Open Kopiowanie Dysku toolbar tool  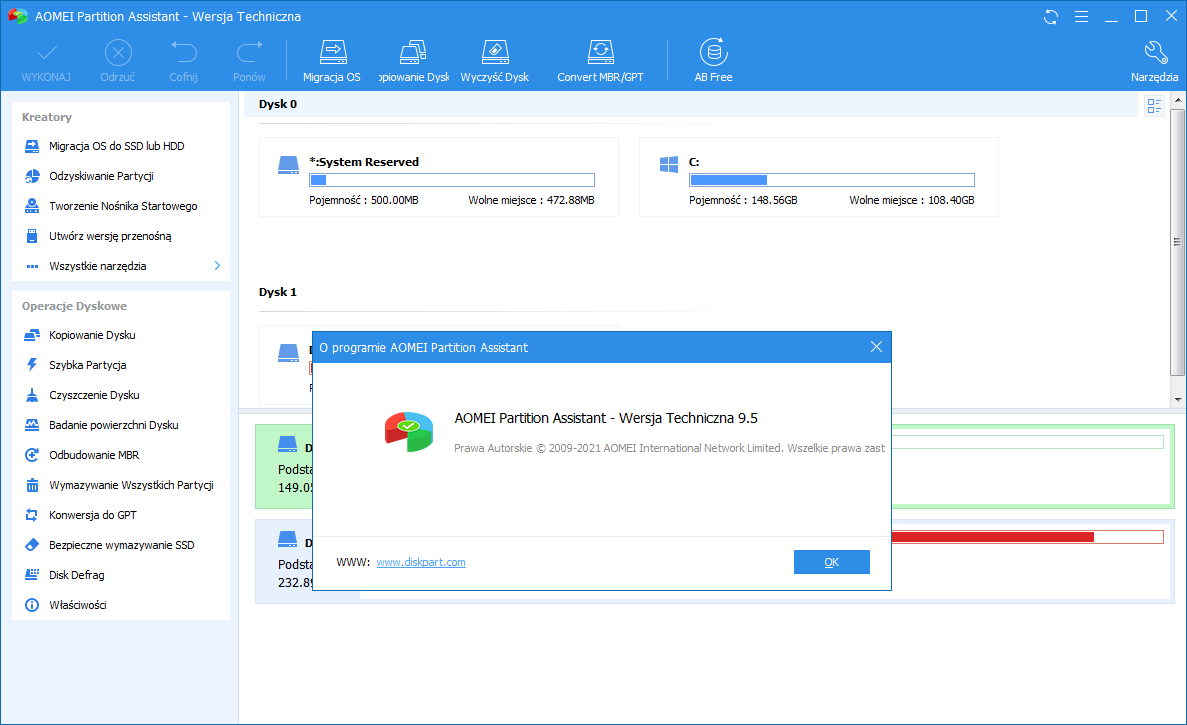pyautogui.click(x=413, y=61)
